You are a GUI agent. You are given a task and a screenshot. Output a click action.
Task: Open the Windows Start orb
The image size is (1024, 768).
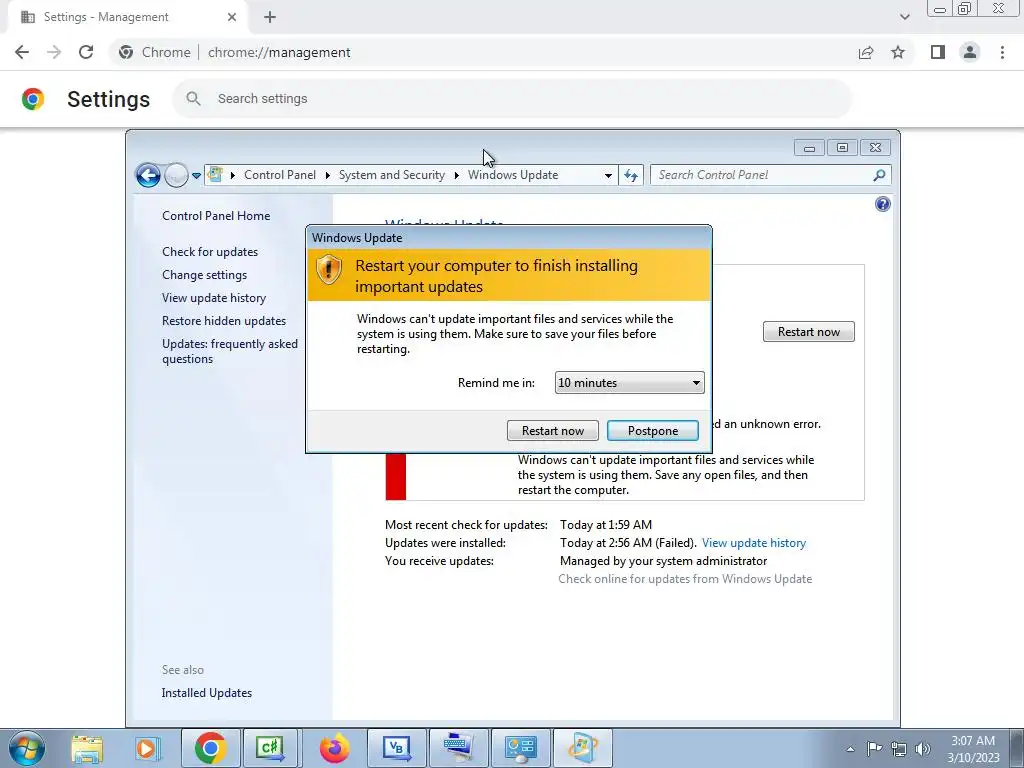(26, 748)
